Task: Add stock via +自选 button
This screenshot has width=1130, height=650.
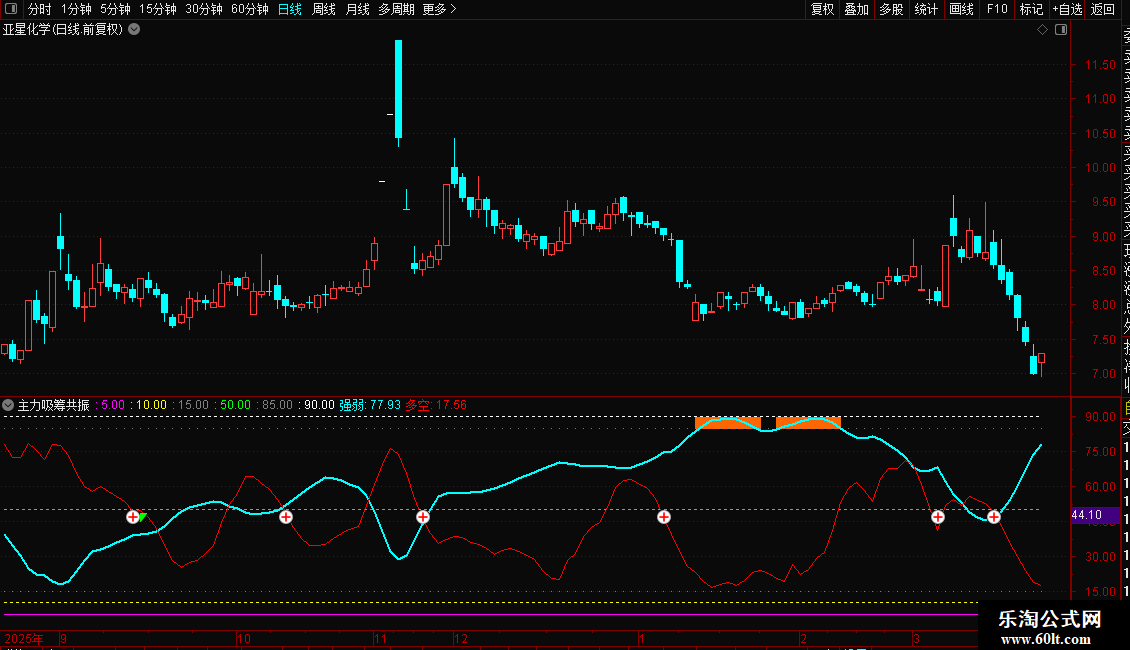Action: (1067, 9)
